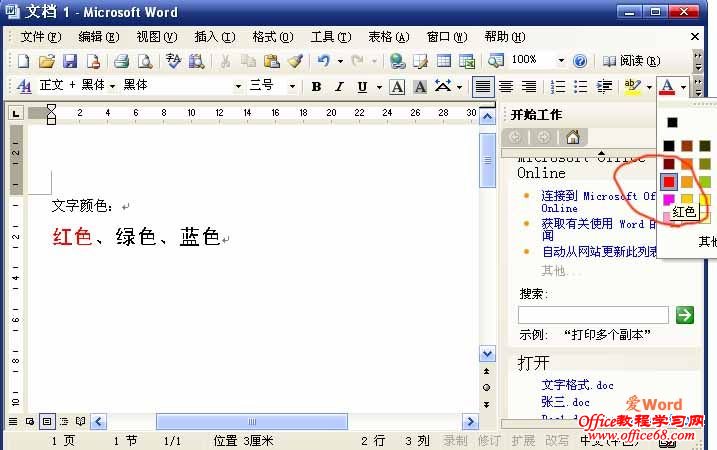Click the blue Help question mark icon
717x450 pixels.
point(579,61)
